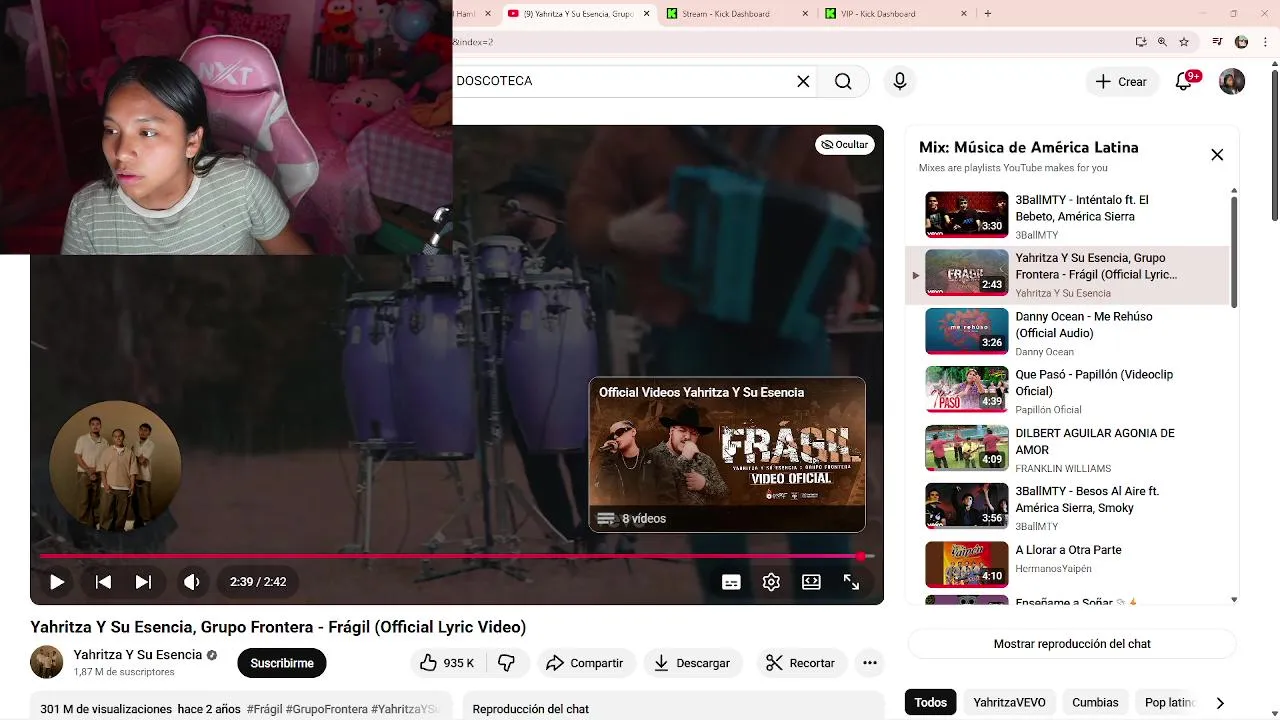Click the video progress bar
The height and width of the screenshot is (720, 1280).
pyautogui.click(x=456, y=556)
